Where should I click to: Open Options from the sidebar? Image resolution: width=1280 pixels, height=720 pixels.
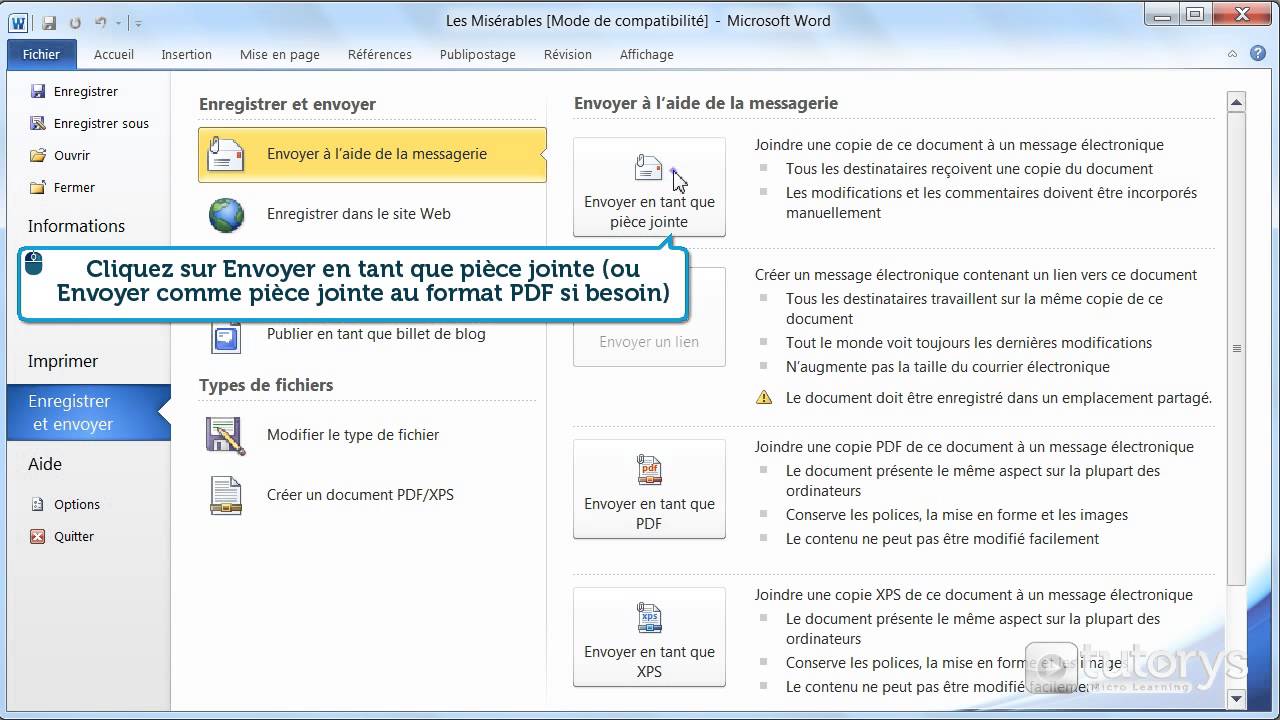tap(77, 504)
